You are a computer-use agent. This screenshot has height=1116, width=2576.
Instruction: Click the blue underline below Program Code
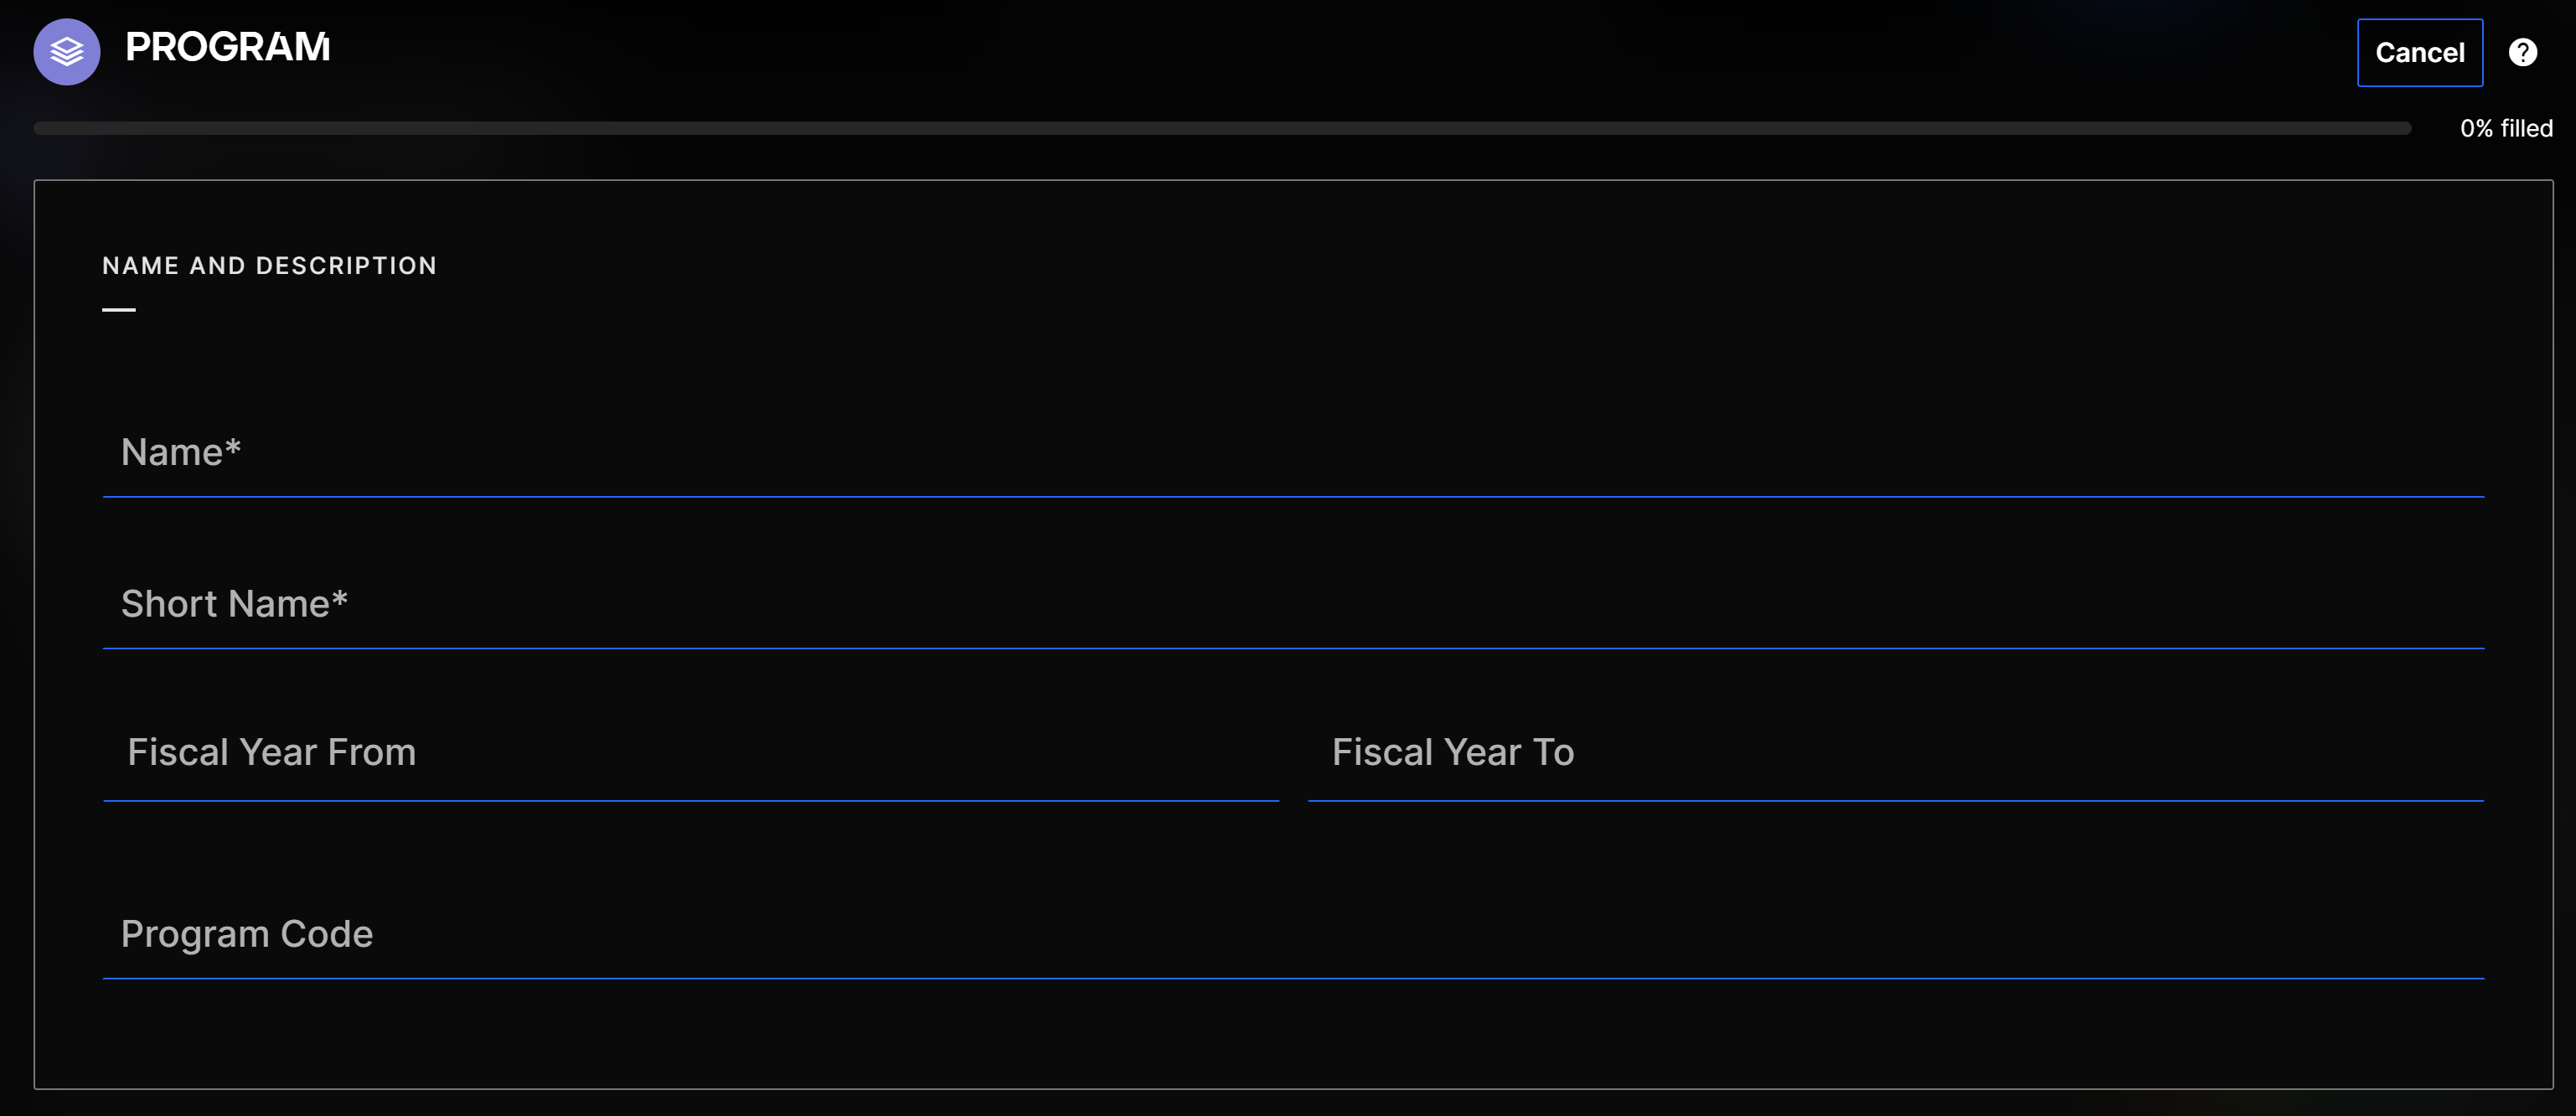[x=1292, y=978]
